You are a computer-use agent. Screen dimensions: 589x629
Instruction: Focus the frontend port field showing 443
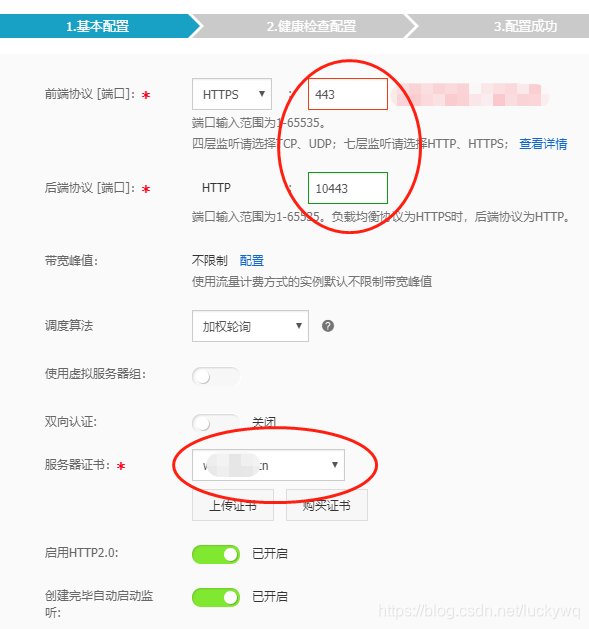[x=348, y=94]
